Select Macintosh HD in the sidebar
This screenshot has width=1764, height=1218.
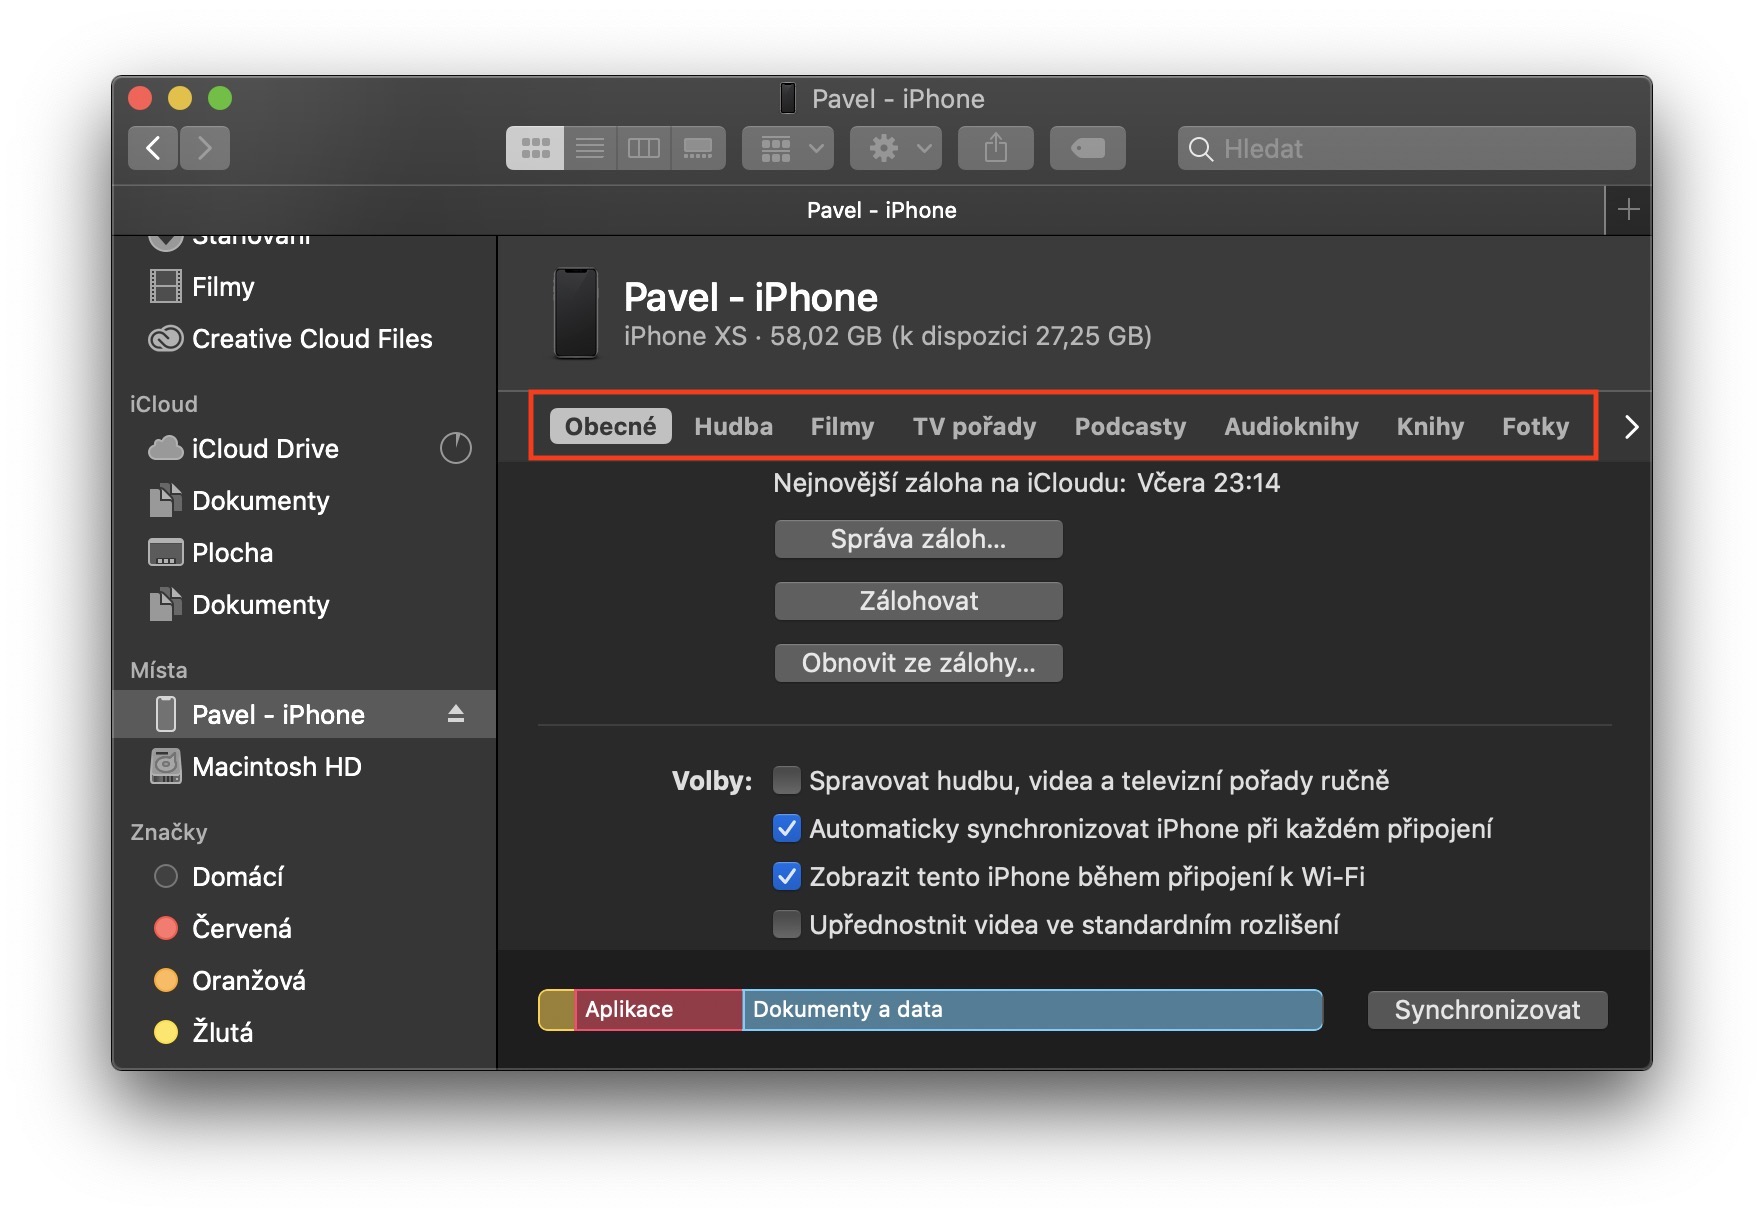pos(304,767)
